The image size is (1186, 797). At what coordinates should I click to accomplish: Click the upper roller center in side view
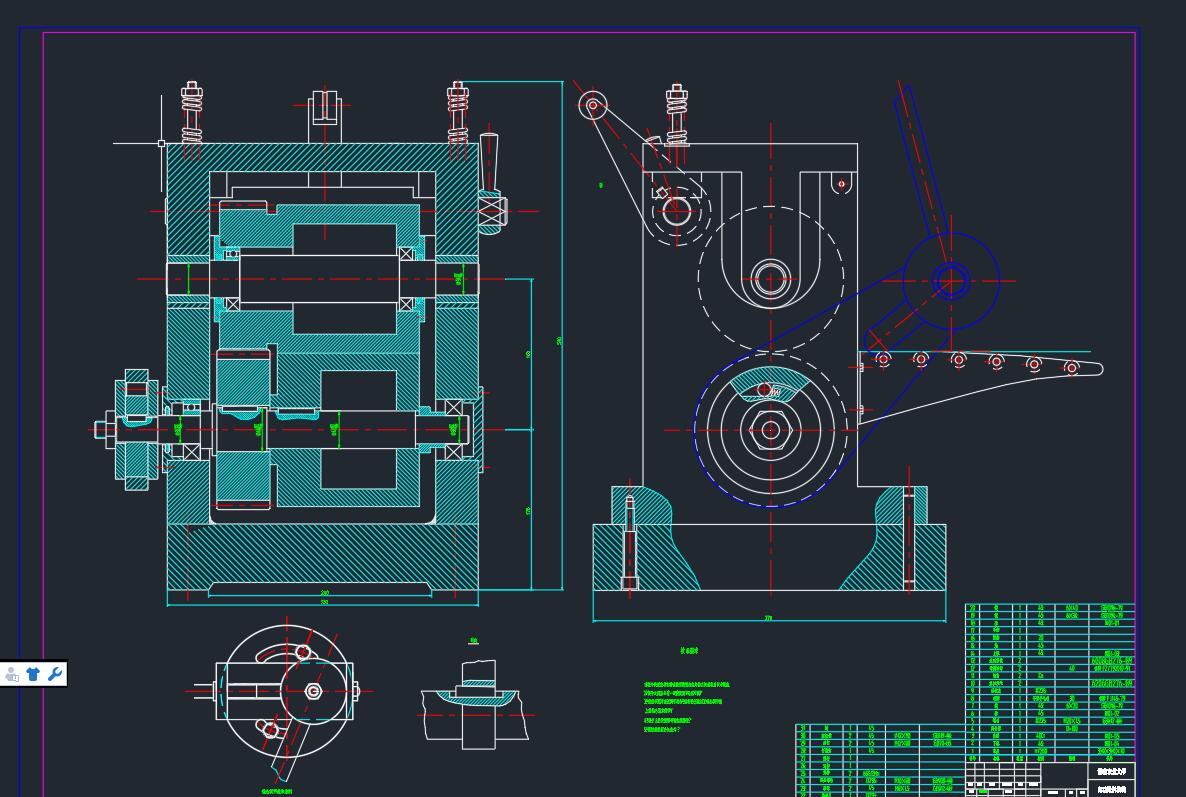770,278
